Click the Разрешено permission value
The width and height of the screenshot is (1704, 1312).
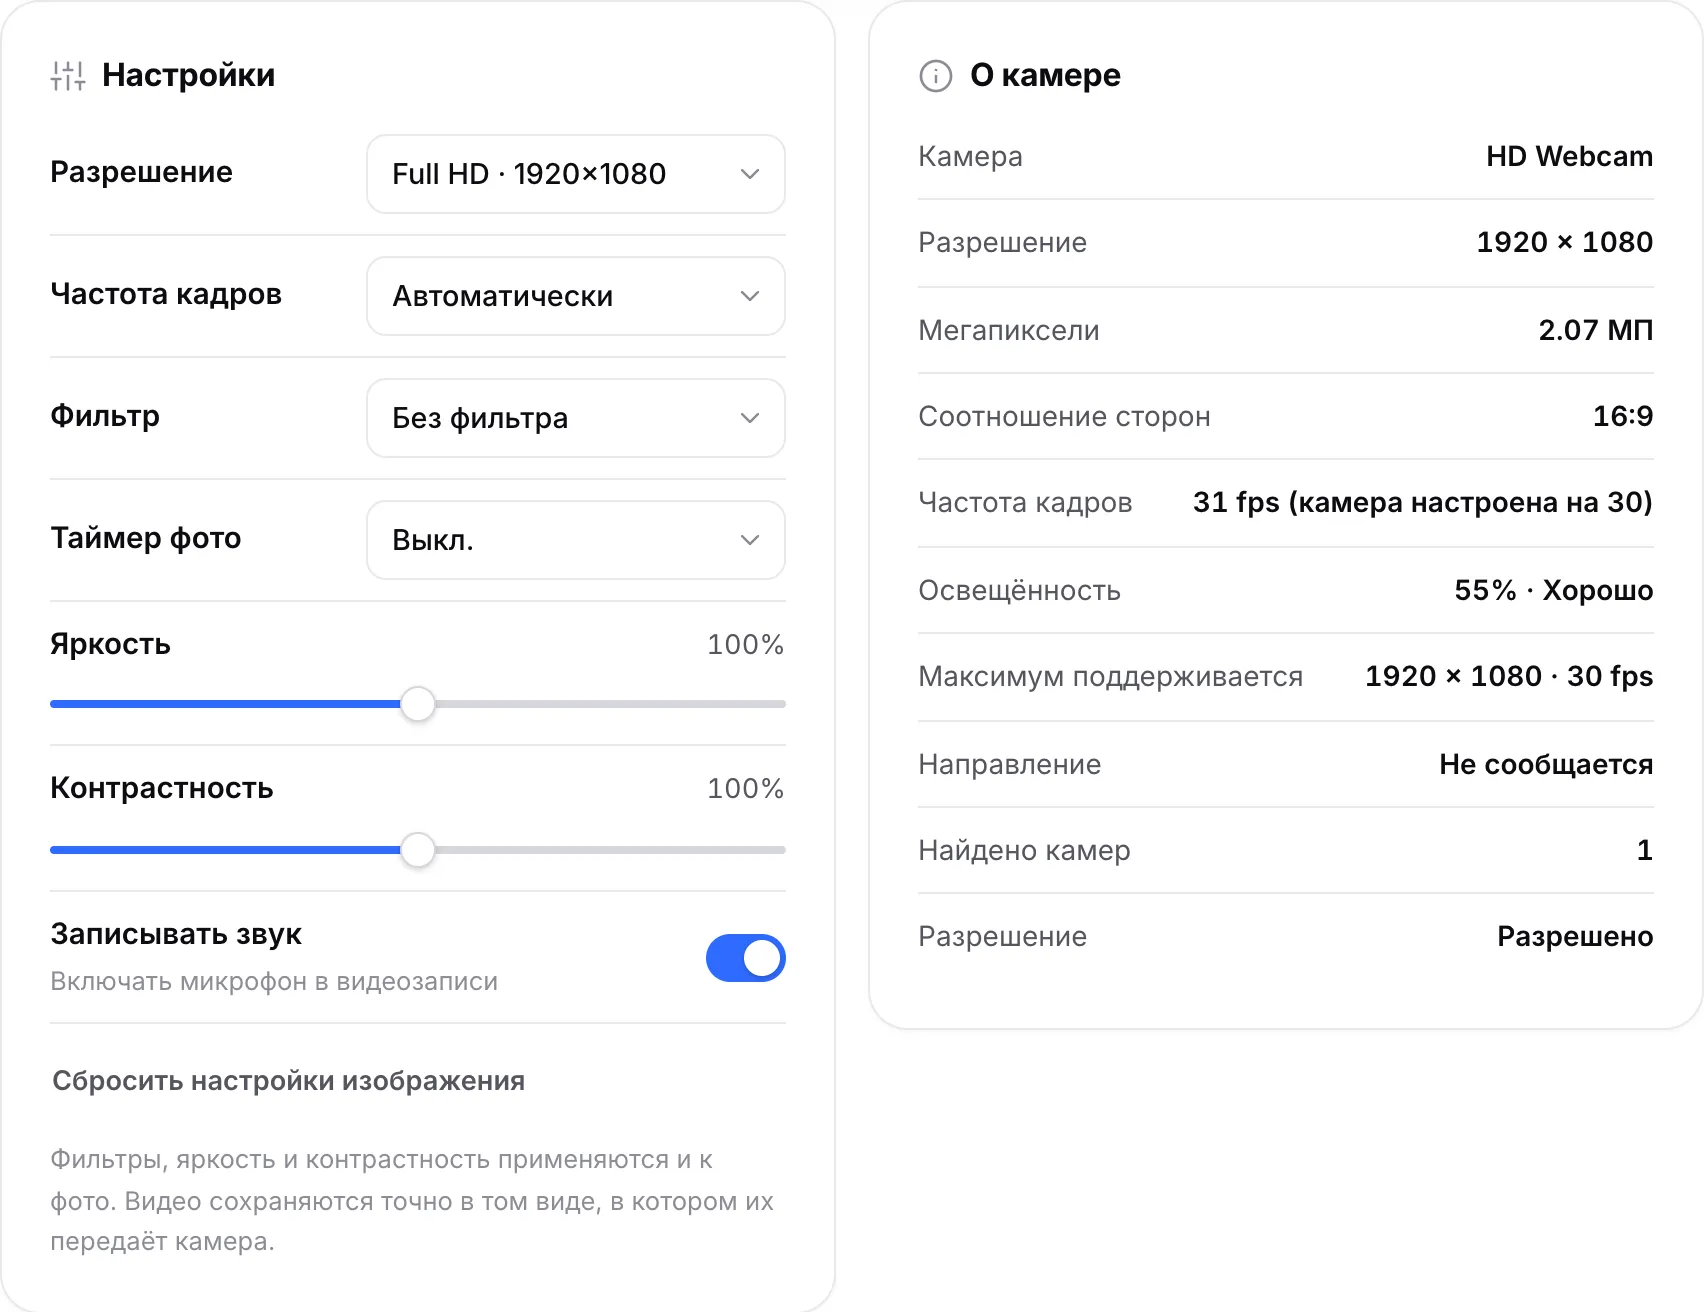[x=1574, y=936]
